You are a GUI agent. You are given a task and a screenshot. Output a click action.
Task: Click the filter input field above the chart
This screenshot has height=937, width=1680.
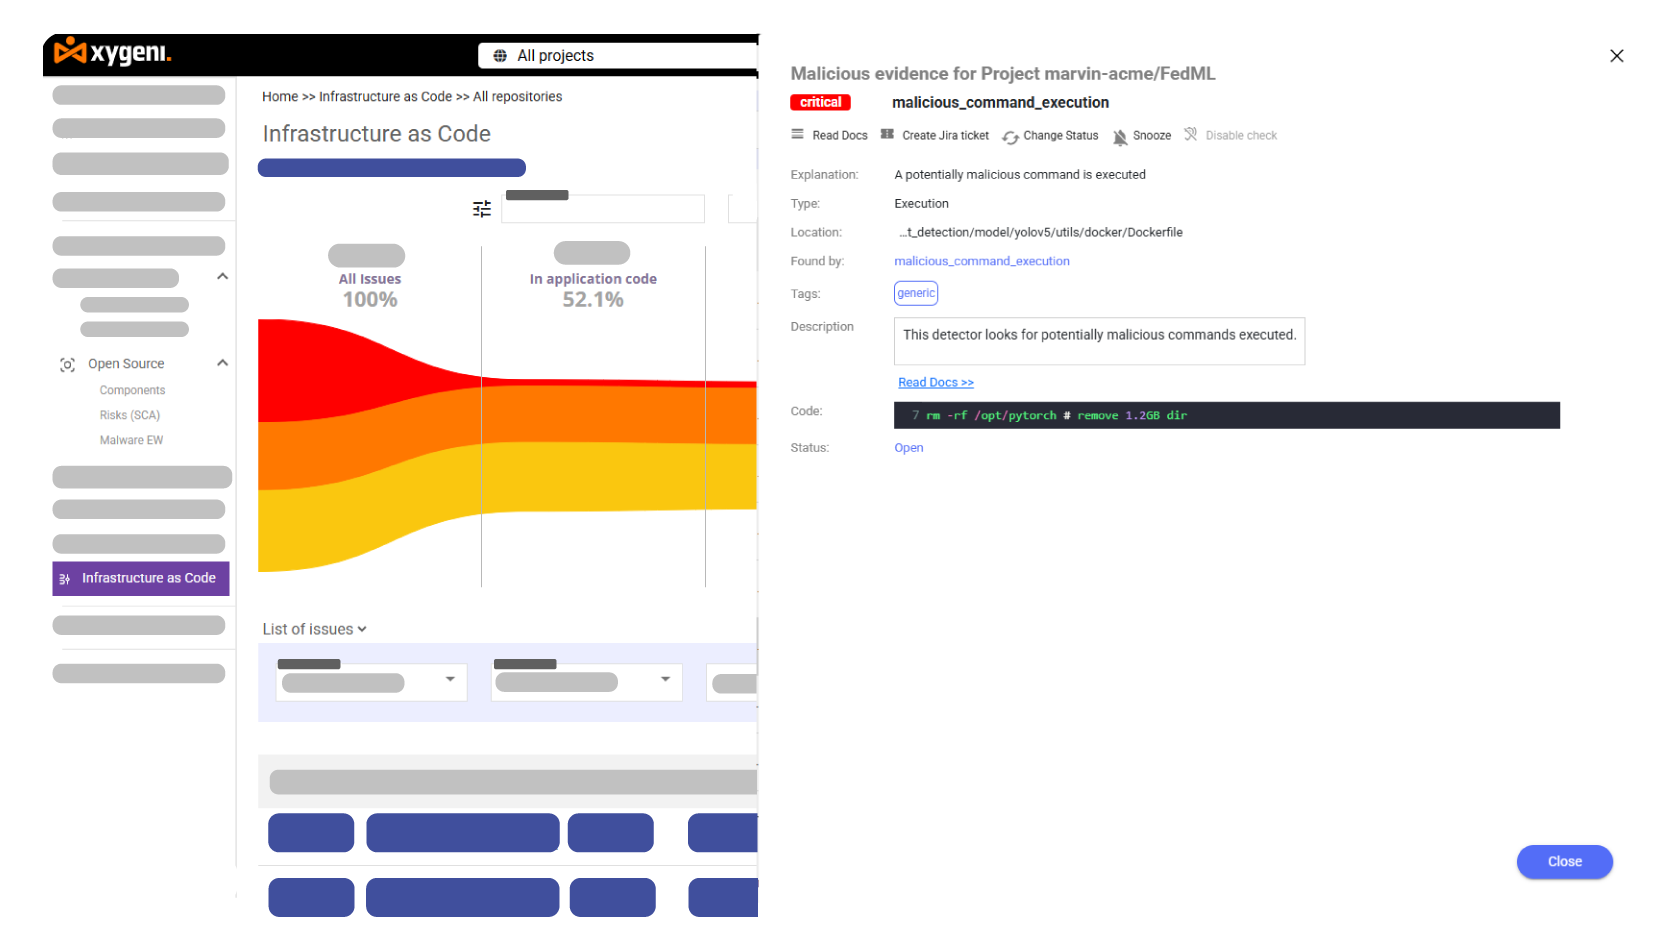coord(603,209)
